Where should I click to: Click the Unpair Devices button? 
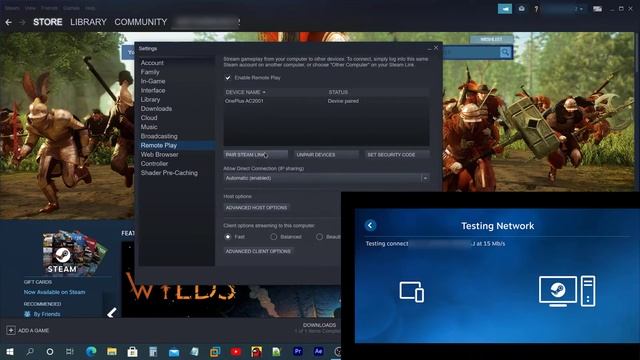(x=326, y=155)
